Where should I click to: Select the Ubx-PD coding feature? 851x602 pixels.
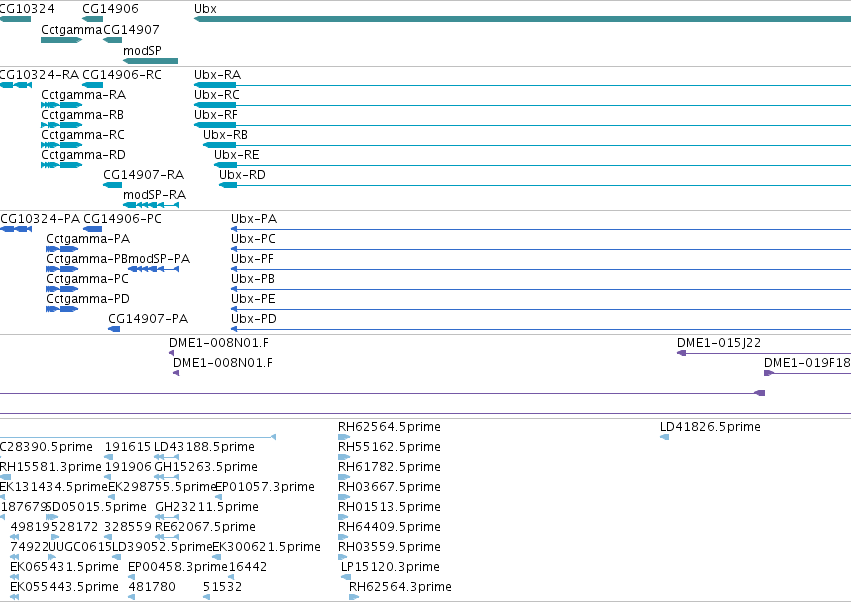(541, 329)
